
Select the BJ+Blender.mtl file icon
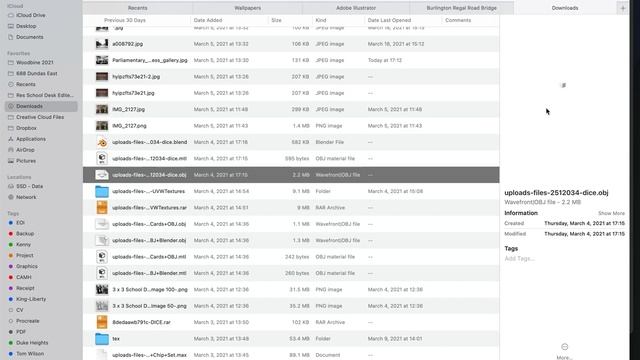coord(102,273)
